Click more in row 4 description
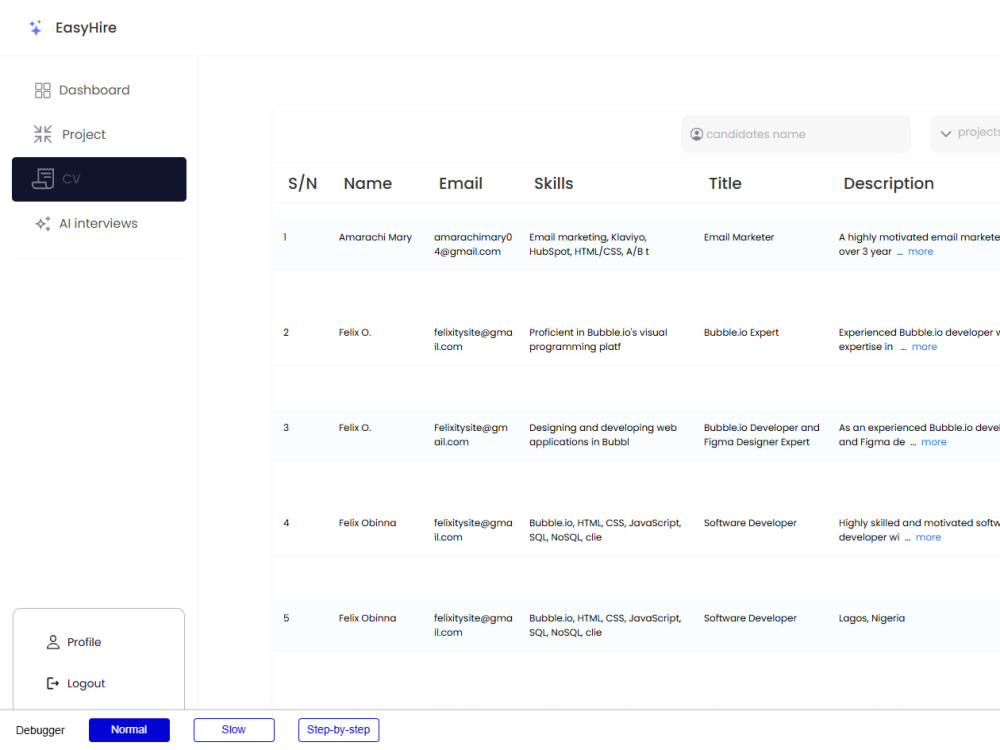 click(928, 538)
